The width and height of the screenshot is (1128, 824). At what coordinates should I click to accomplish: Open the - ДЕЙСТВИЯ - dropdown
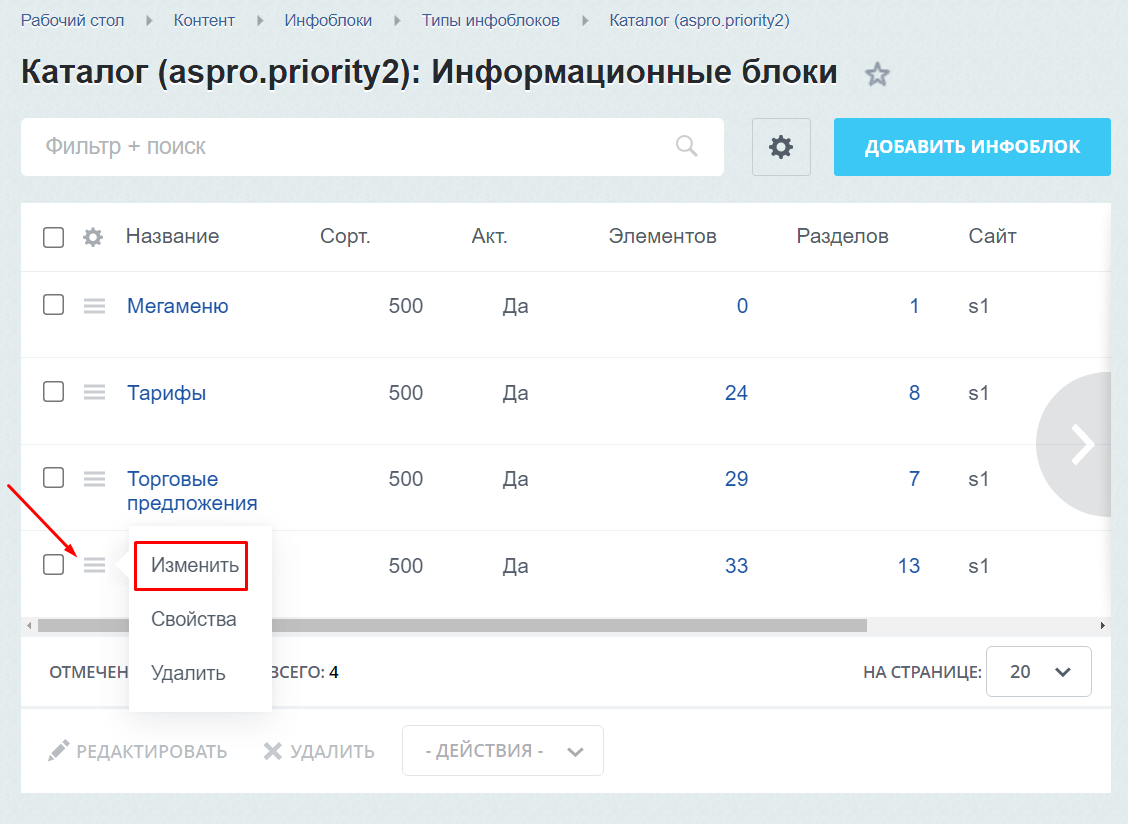pyautogui.click(x=503, y=751)
